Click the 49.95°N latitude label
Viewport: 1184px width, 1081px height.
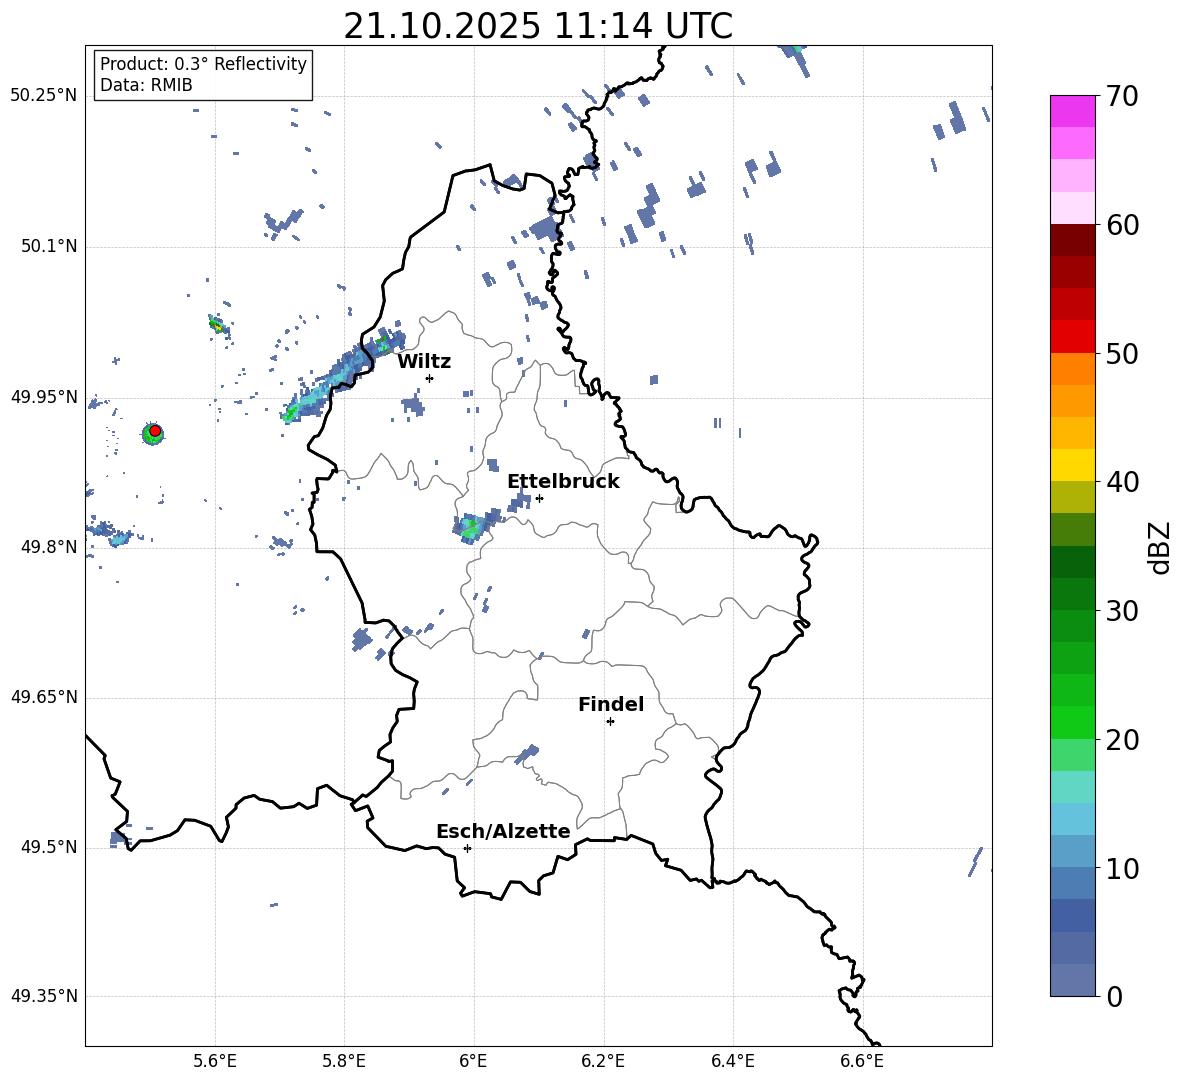(44, 397)
